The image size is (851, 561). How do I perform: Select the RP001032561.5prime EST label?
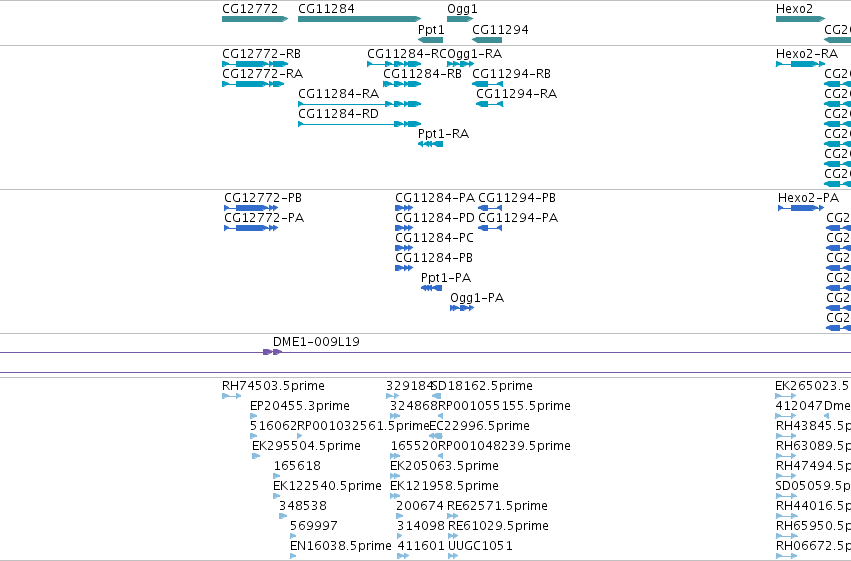coord(364,426)
